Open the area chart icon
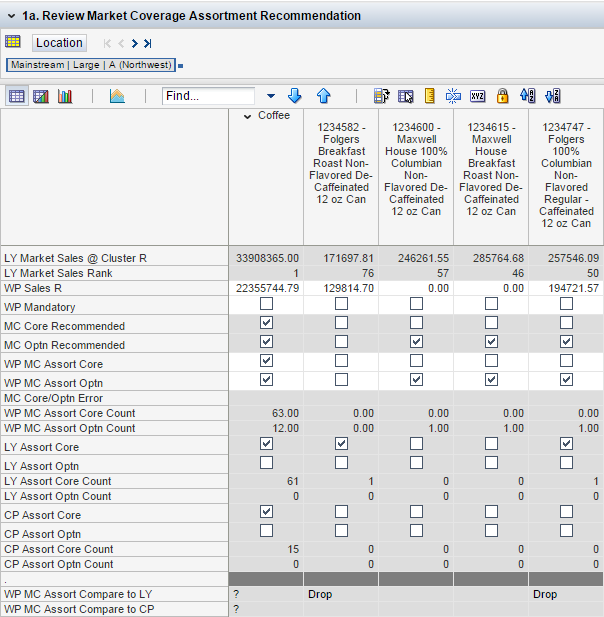This screenshot has height=617, width=604. (x=117, y=96)
